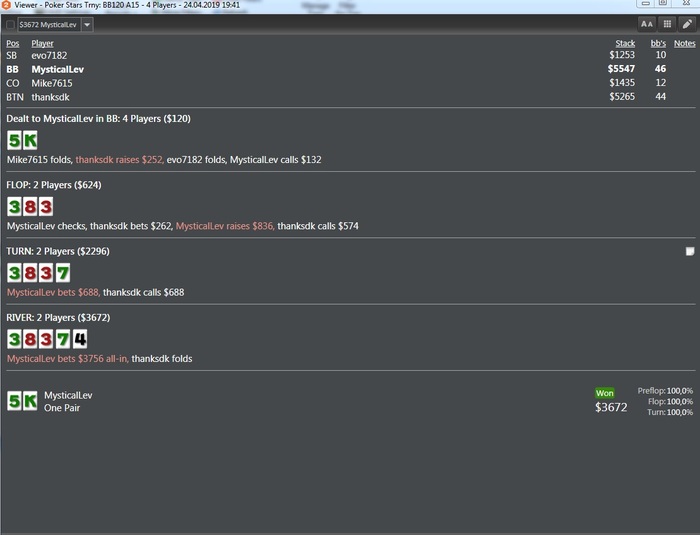Click the K hole card at the top
This screenshot has height=535, width=700.
point(30,140)
